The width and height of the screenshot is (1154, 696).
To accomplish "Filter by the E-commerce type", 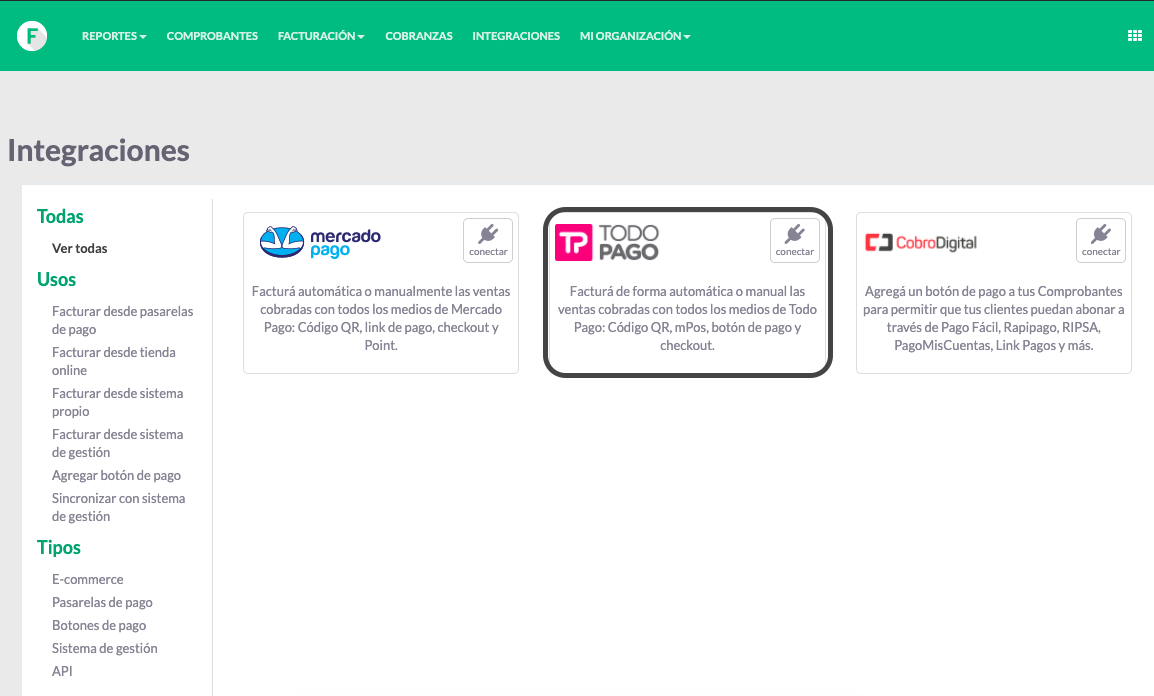I will [x=88, y=580].
